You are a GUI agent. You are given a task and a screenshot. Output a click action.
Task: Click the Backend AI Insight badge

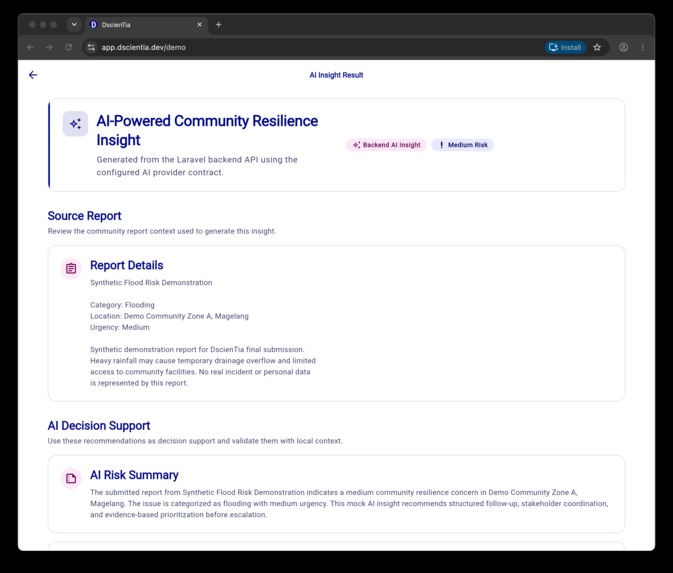(x=387, y=145)
